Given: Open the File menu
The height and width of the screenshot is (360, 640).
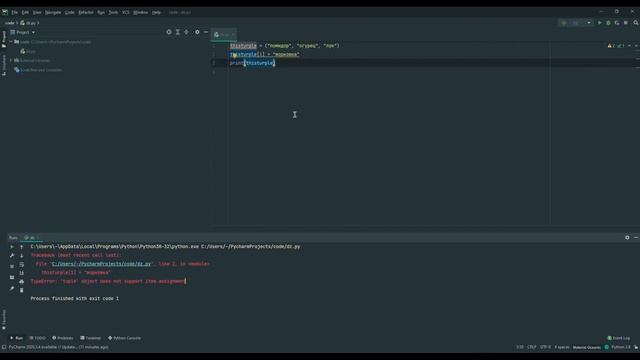Looking at the screenshot, I should click(x=15, y=12).
